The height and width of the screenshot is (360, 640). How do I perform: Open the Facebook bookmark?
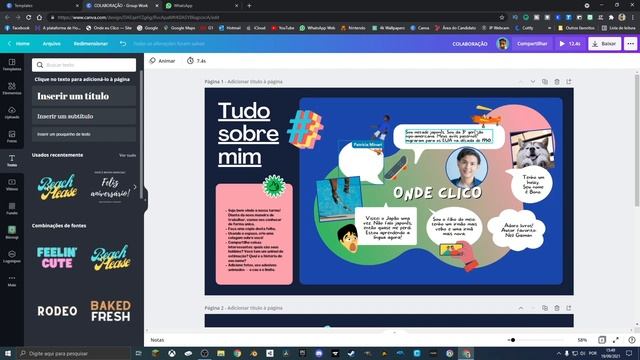click(x=17, y=28)
